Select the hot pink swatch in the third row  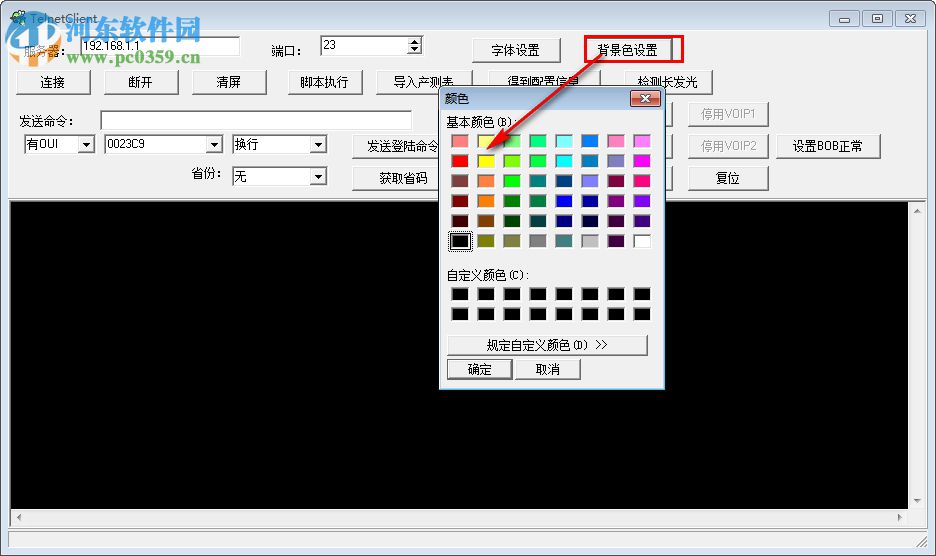pos(642,181)
